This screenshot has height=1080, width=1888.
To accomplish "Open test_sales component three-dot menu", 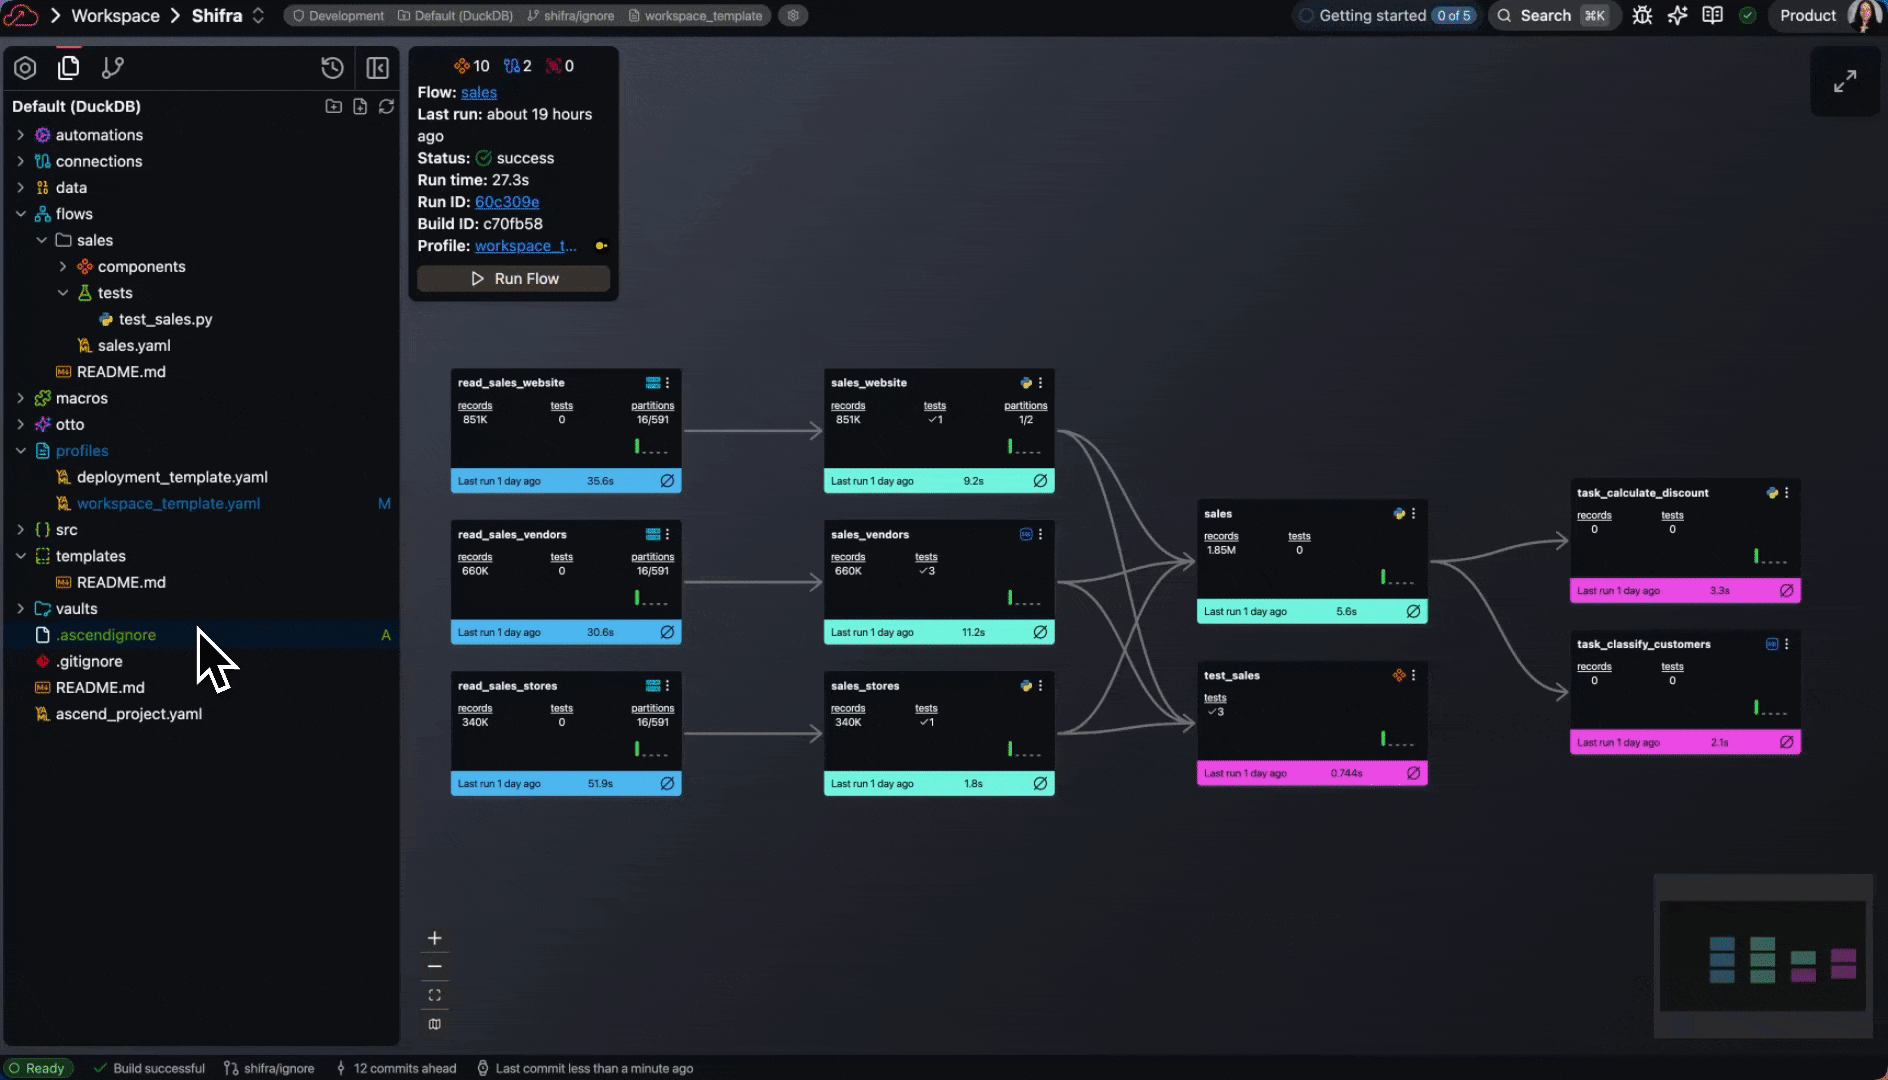I will coord(1413,676).
